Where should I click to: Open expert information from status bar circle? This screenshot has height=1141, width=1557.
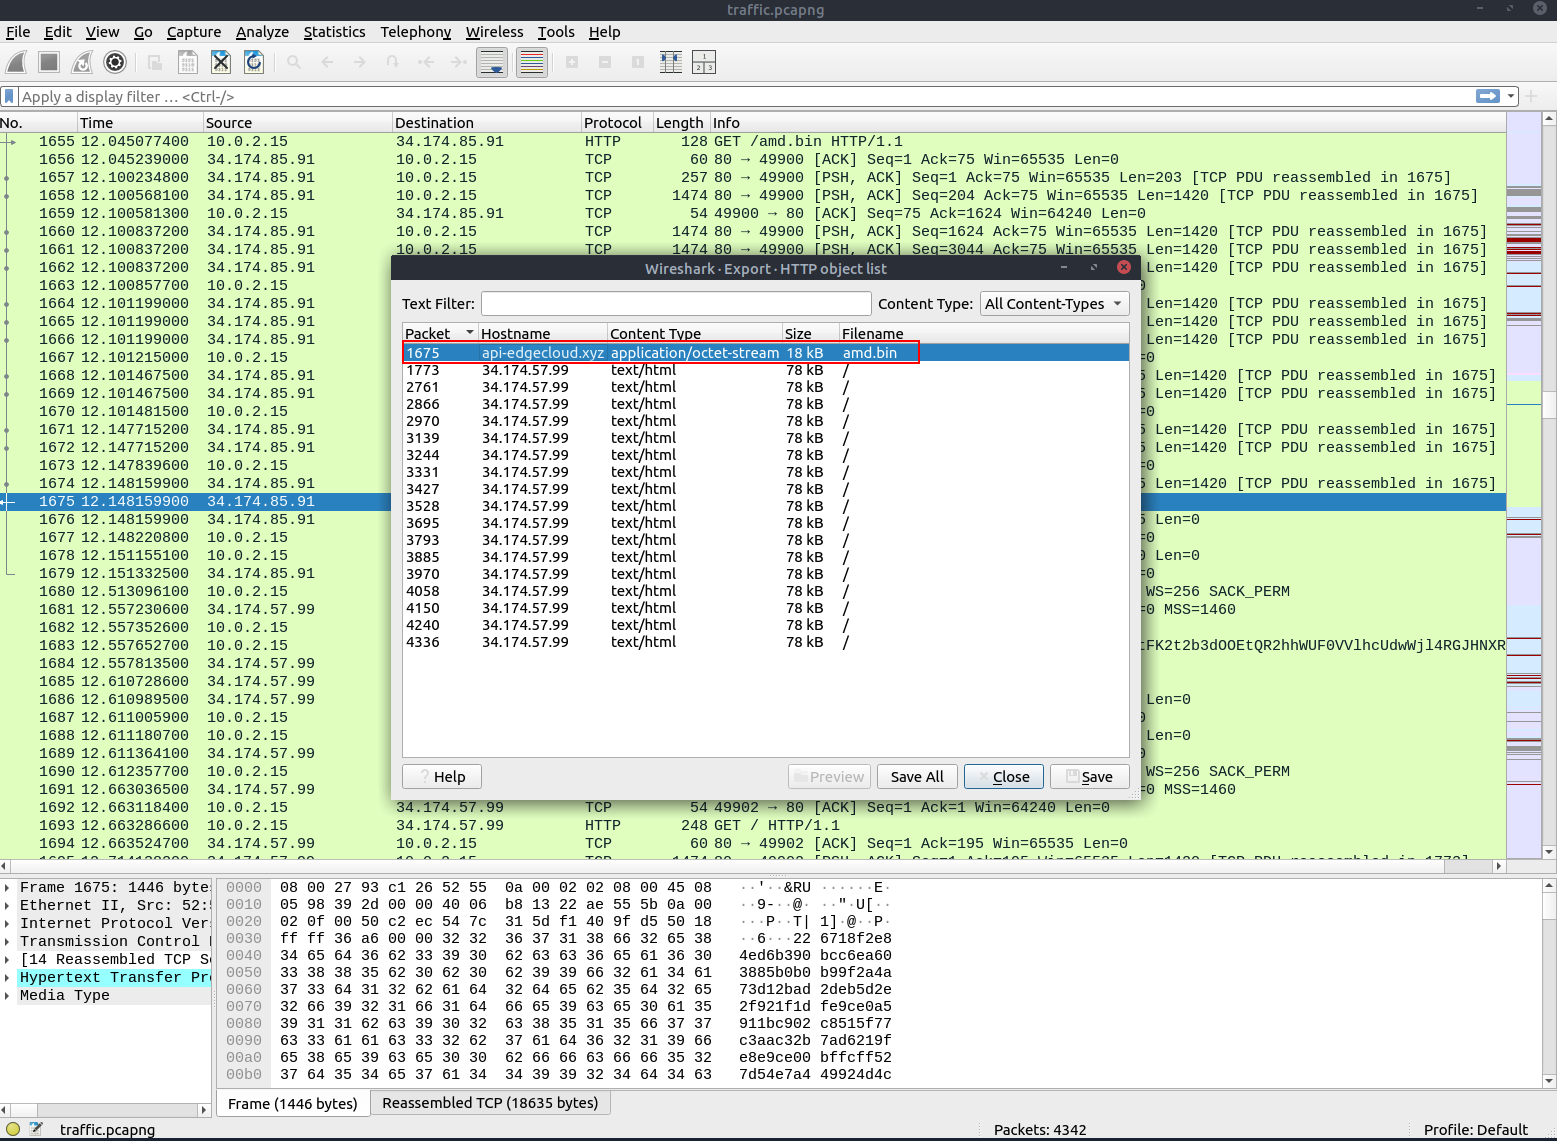[x=13, y=1129]
